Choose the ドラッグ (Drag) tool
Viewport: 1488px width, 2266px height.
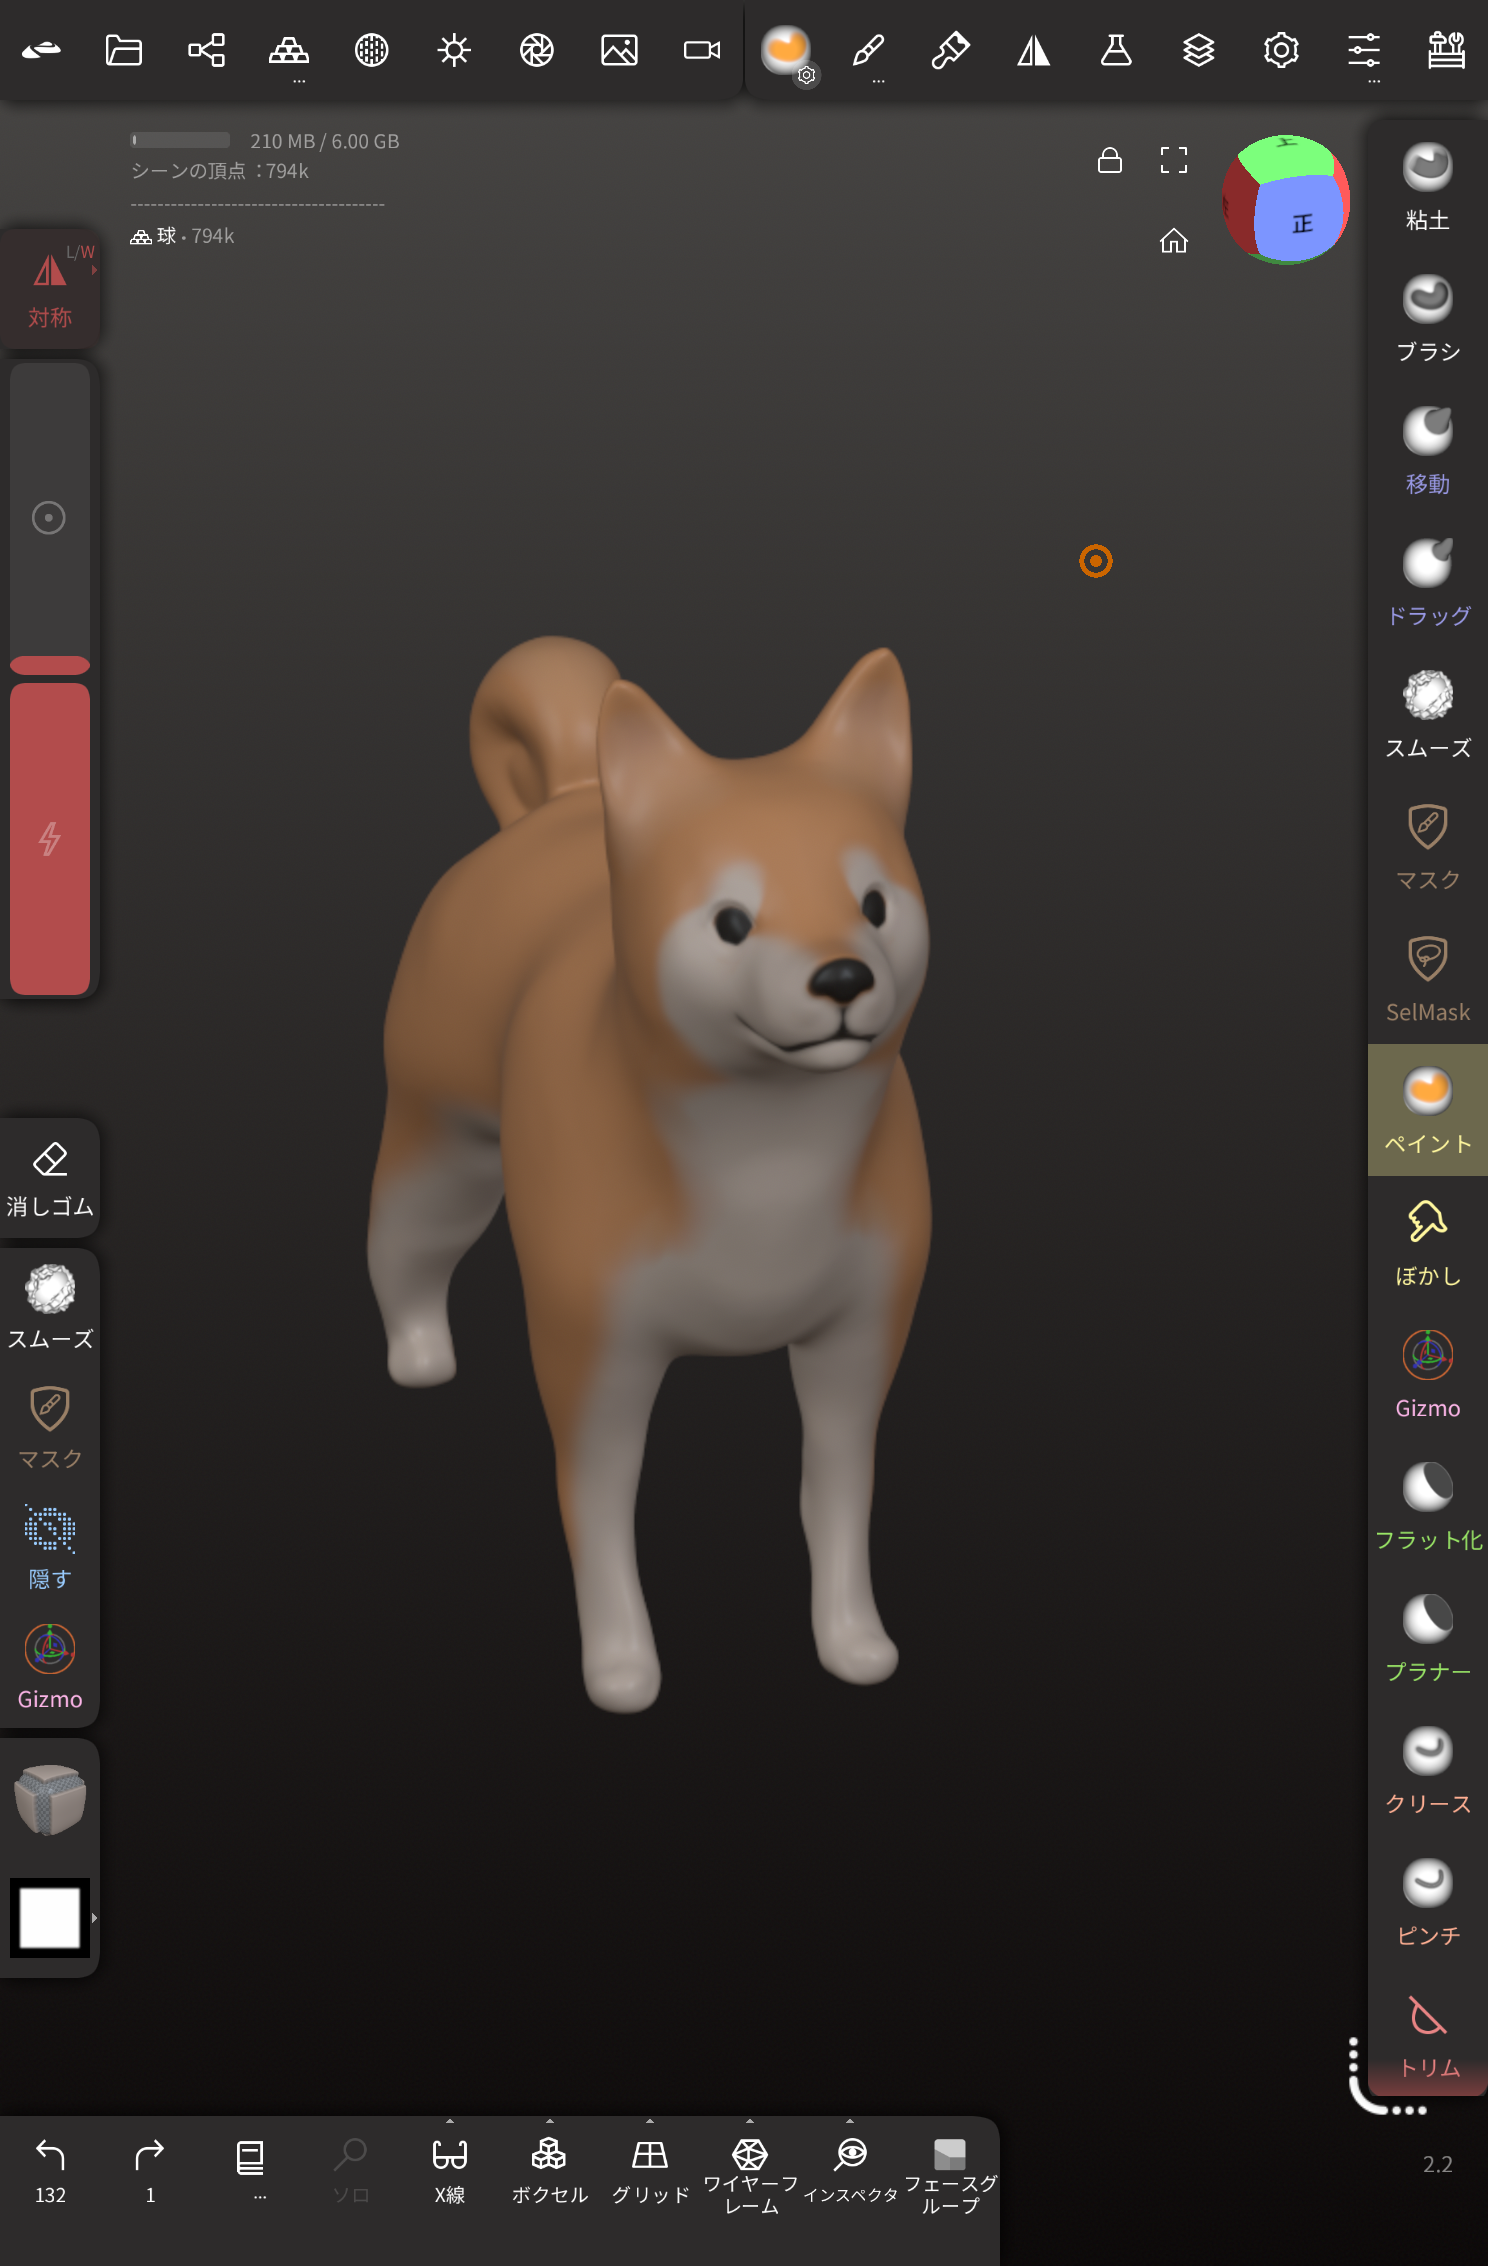1427,582
